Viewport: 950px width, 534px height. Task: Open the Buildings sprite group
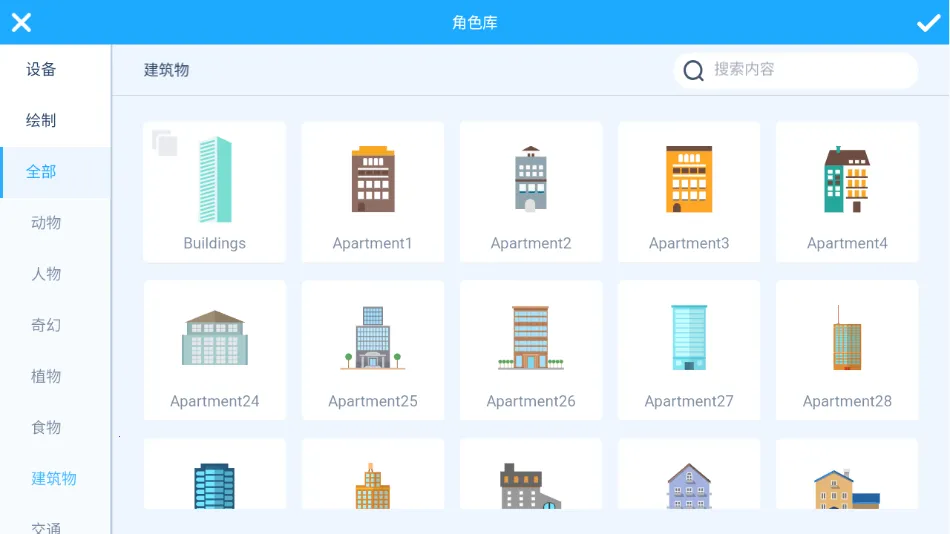pyautogui.click(x=214, y=192)
